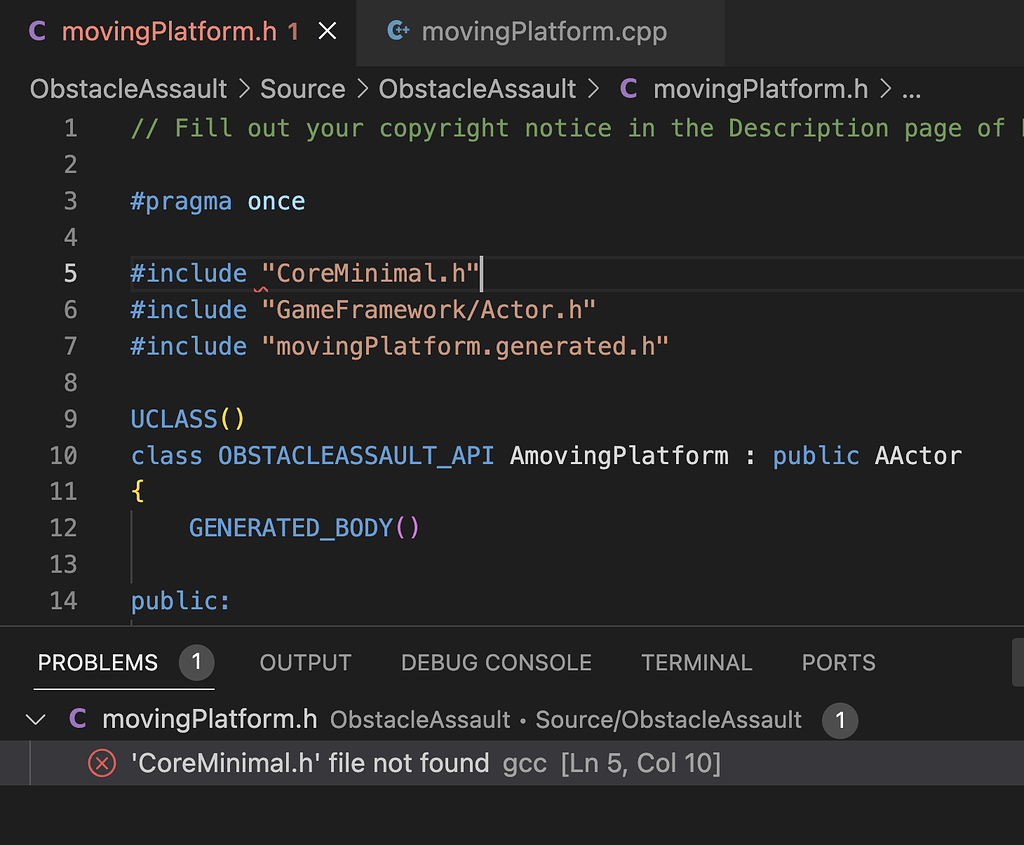Expand the ObstacleAssault breadcrumb item
This screenshot has width=1024, height=845.
coord(128,89)
